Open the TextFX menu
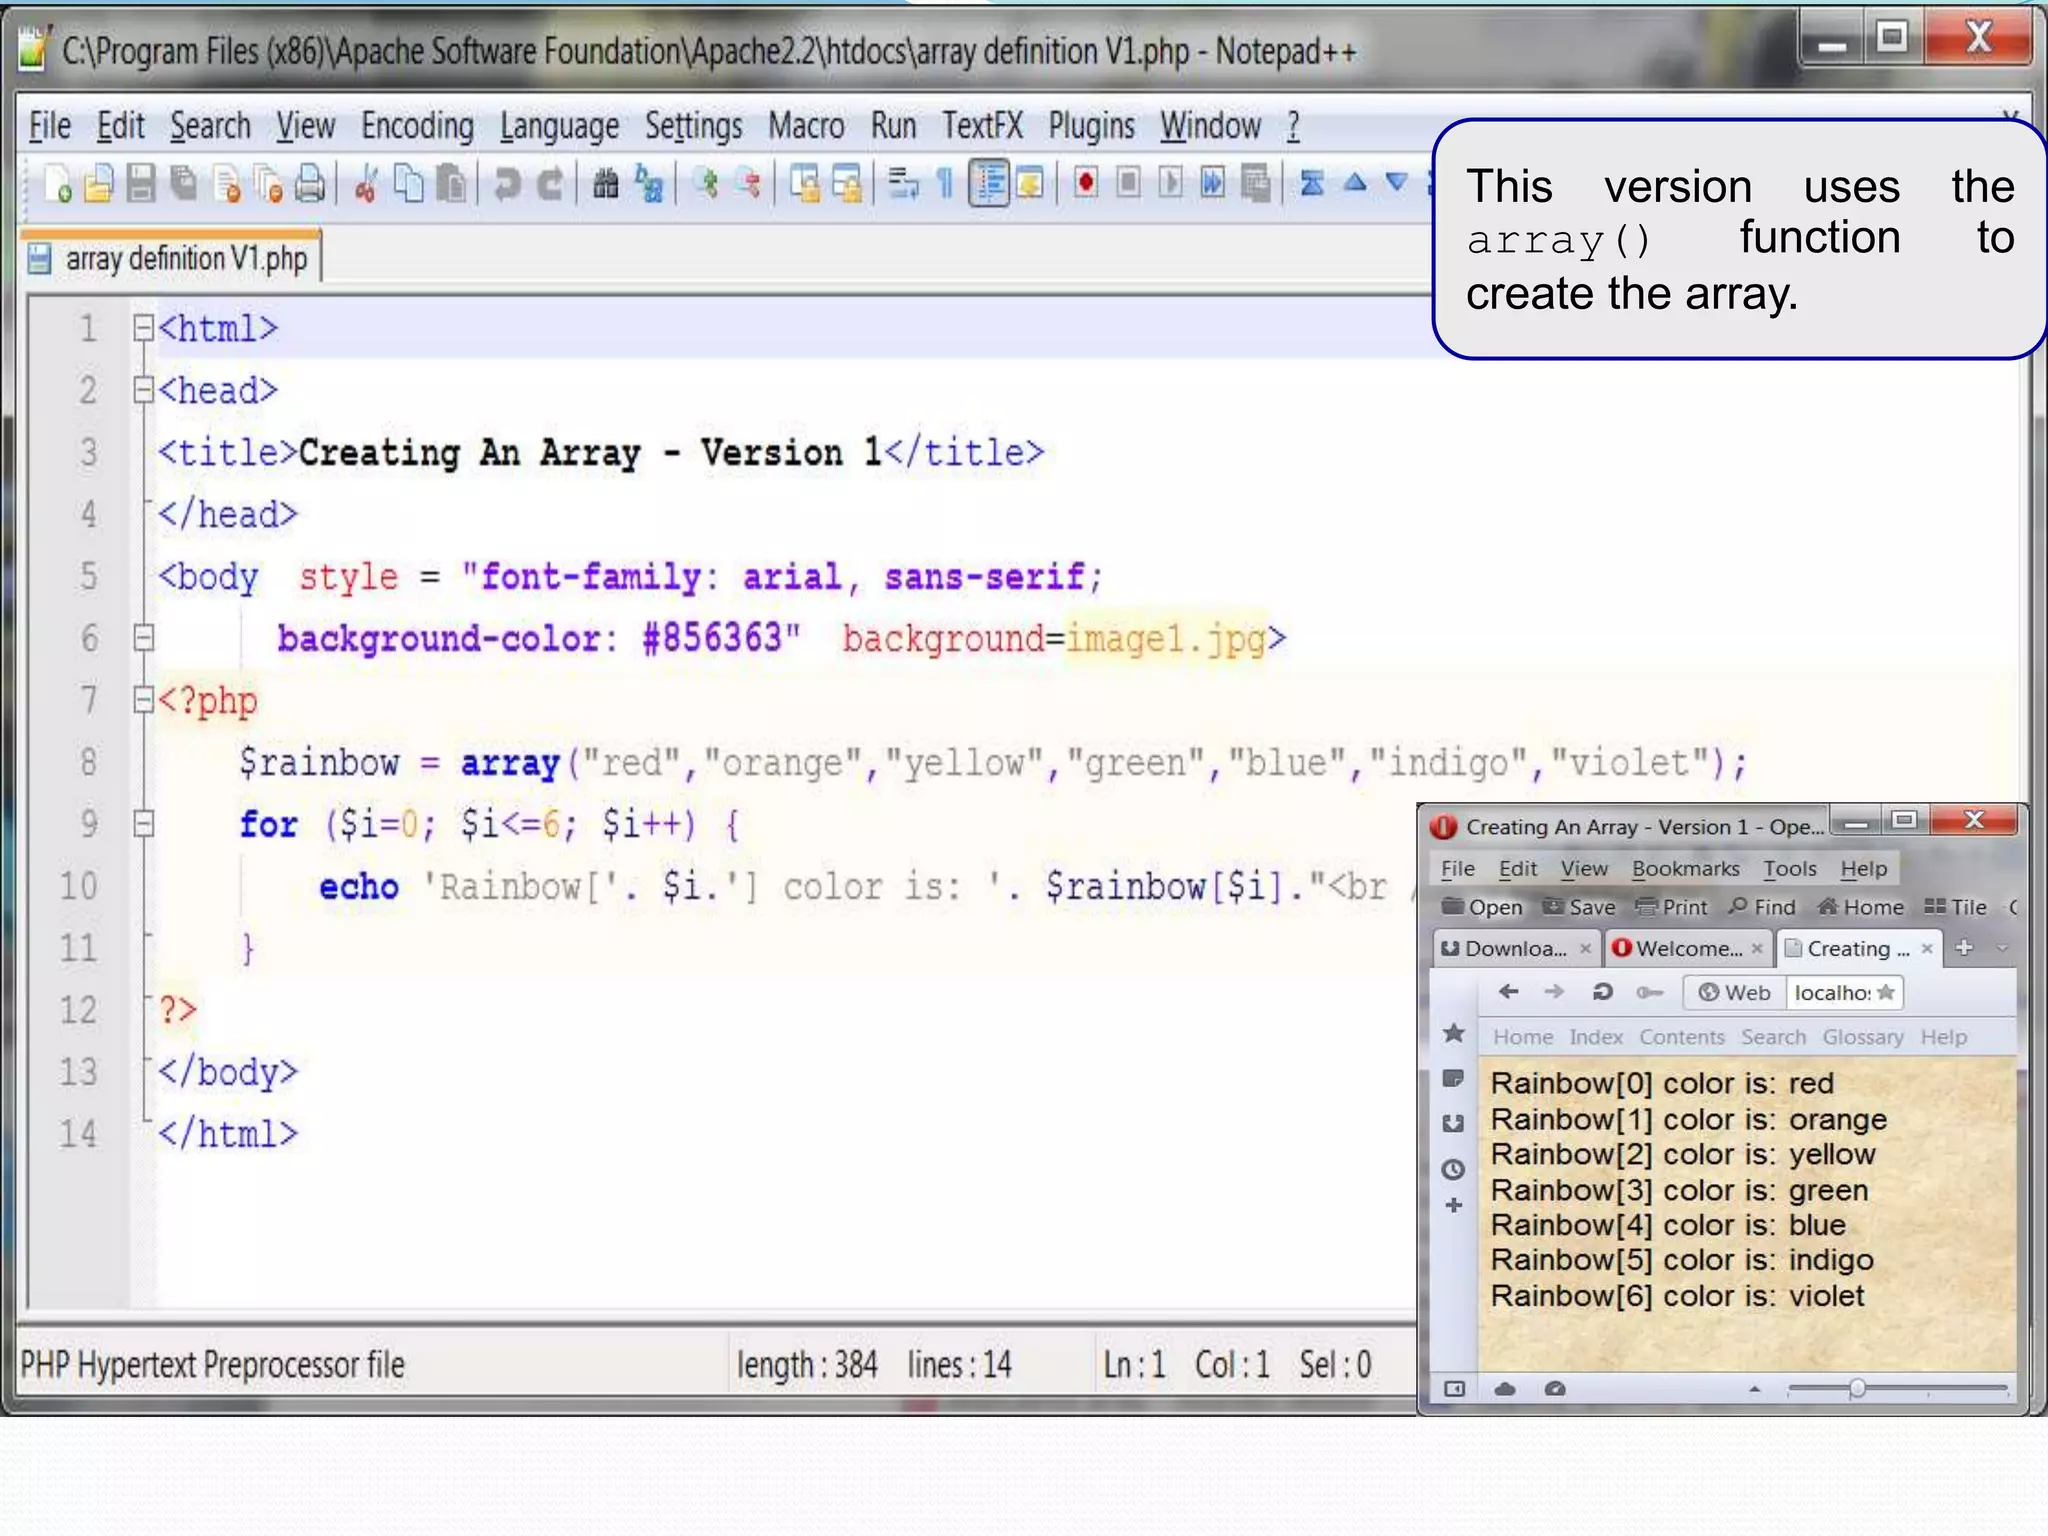Viewport: 2048px width, 1536px height. coord(982,126)
